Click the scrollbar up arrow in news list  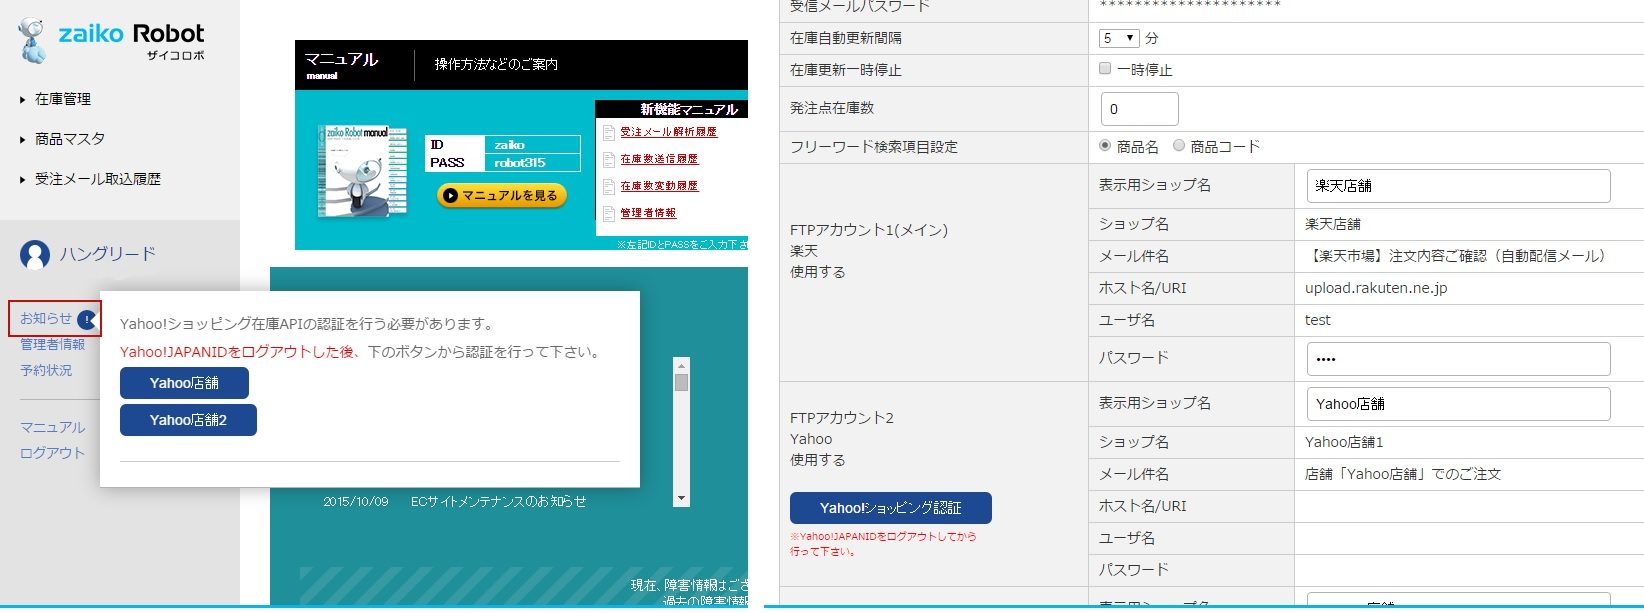click(682, 365)
